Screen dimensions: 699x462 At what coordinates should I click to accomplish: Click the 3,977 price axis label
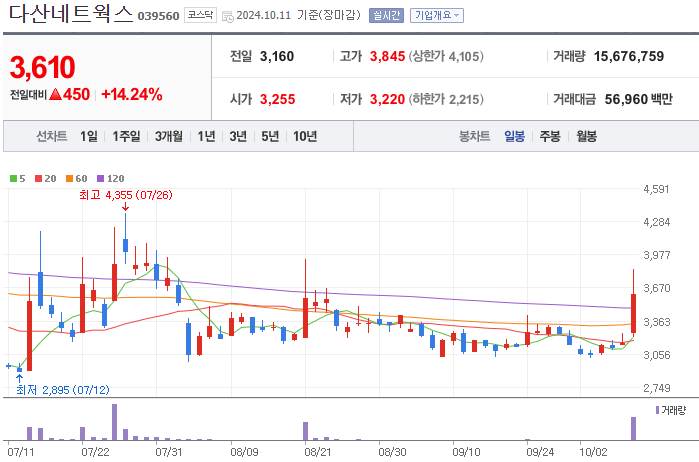click(x=656, y=255)
